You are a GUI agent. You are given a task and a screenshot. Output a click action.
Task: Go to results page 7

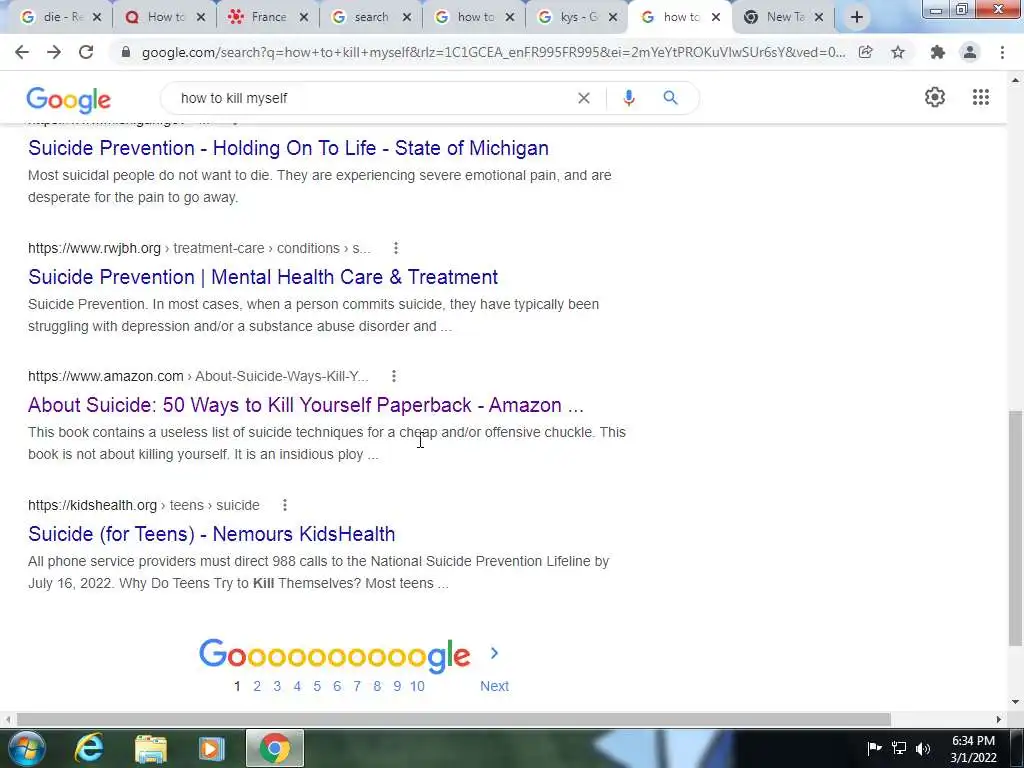coord(357,686)
